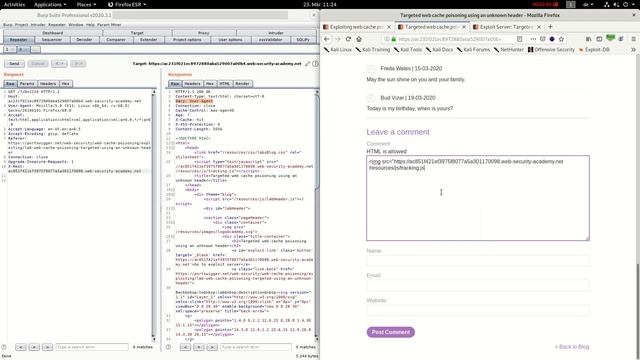This screenshot has height=360, width=640.
Task: Open Exploit-DB bookmark
Action: [594, 49]
